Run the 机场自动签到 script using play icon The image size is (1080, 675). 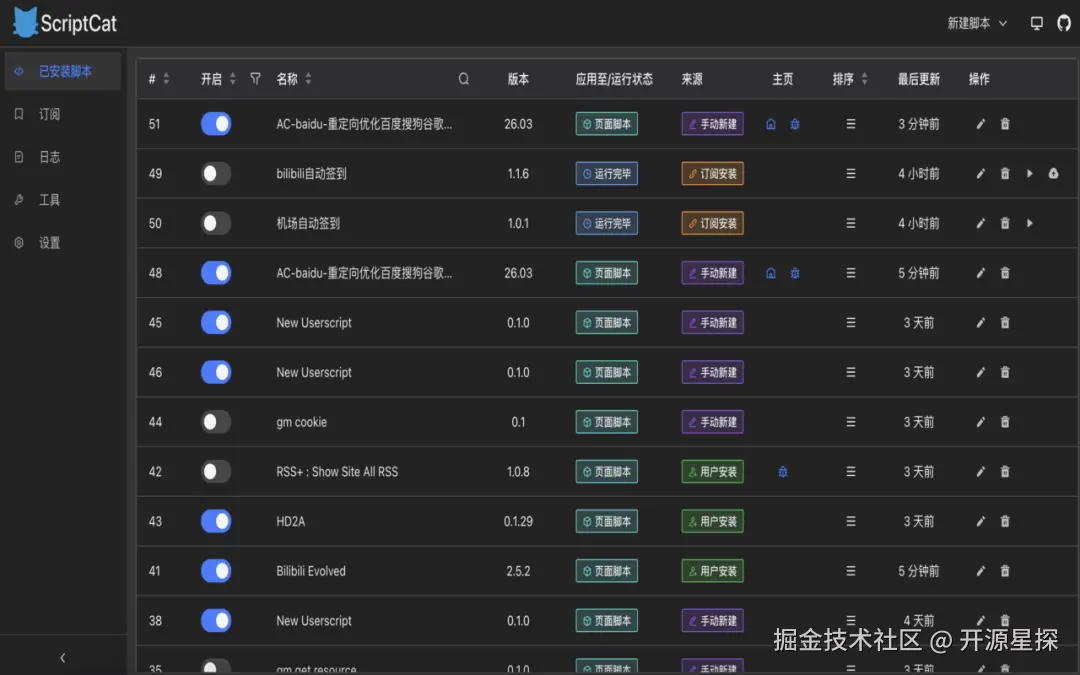click(x=1029, y=223)
